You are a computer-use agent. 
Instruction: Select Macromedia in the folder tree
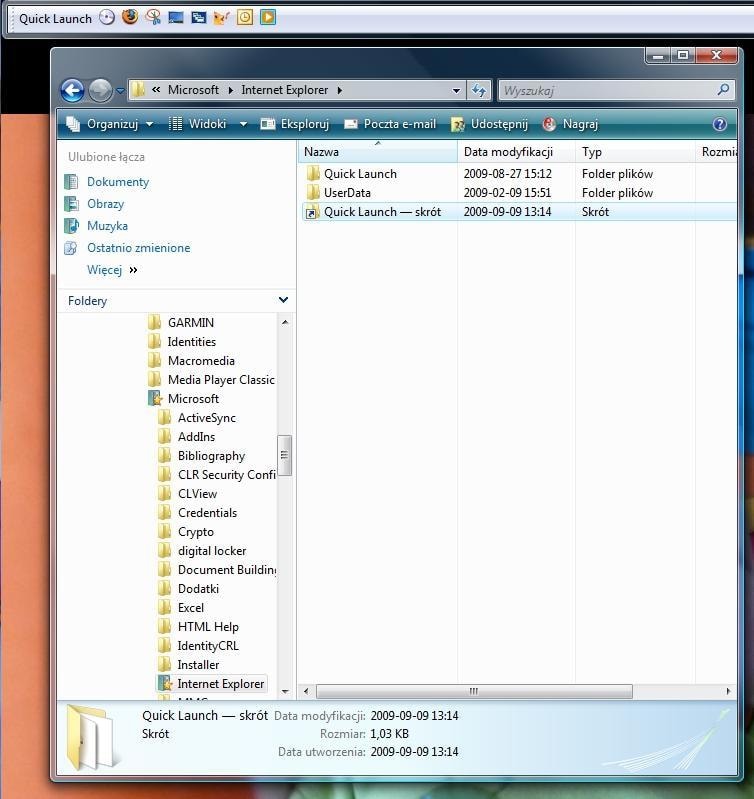(201, 360)
